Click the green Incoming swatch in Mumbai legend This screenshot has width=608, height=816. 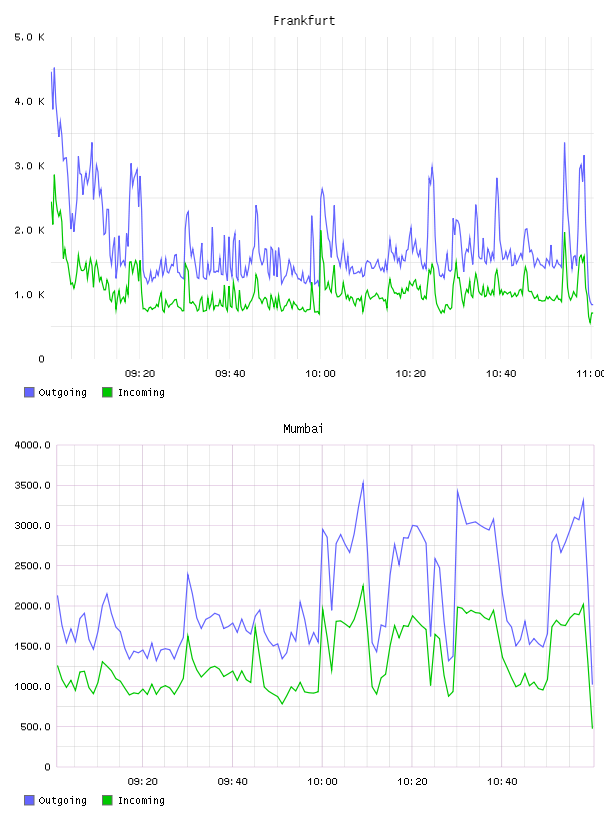(107, 800)
